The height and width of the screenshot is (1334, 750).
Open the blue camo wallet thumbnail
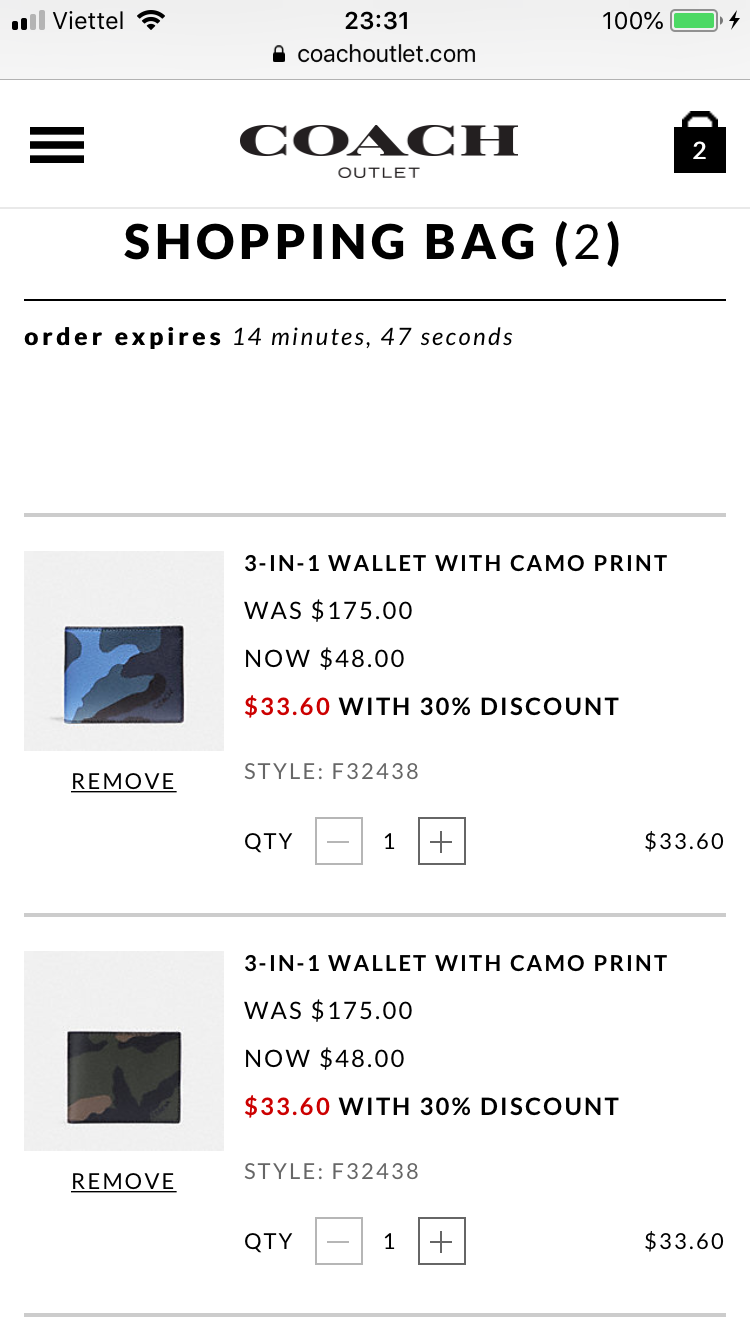124,651
